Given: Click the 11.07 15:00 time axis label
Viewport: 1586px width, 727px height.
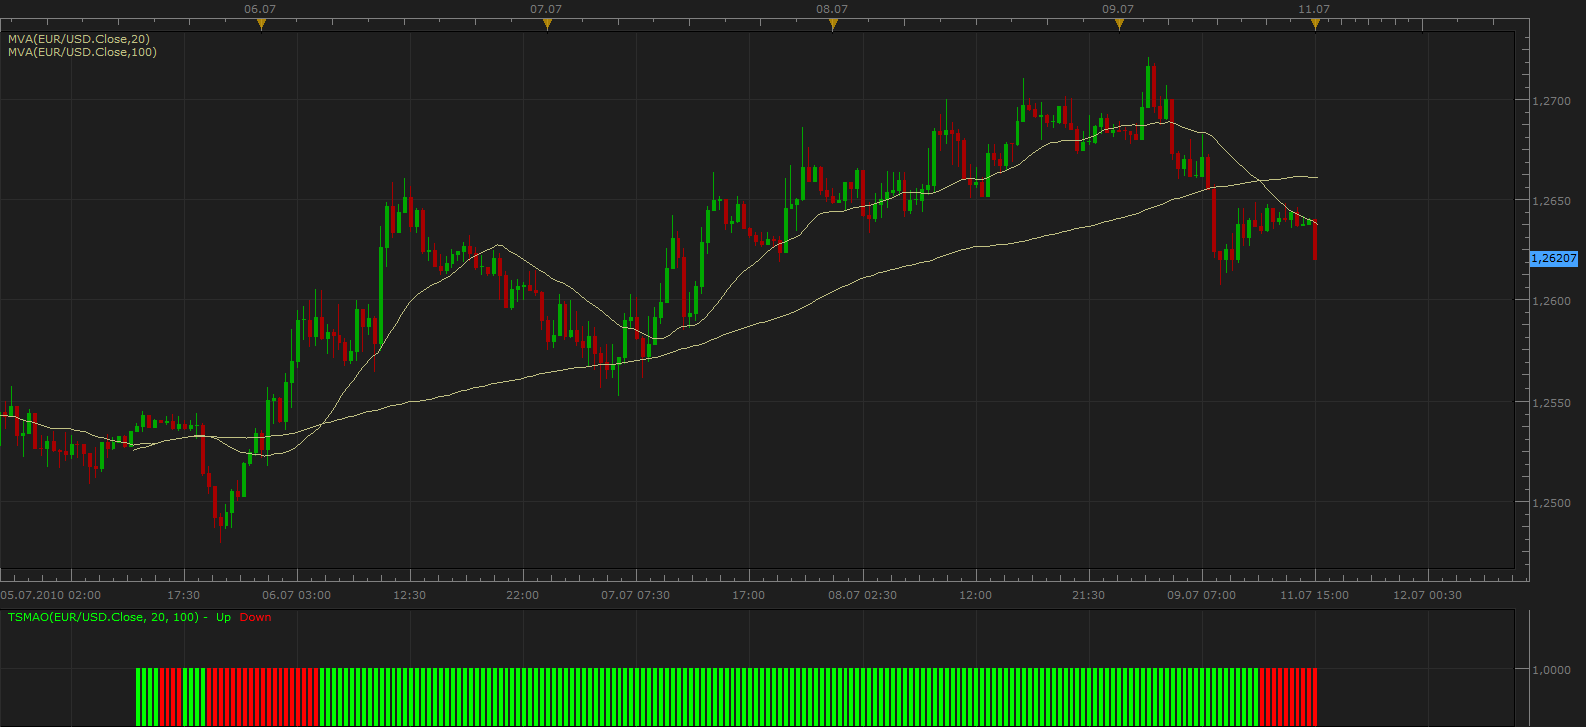Looking at the screenshot, I should click(1314, 595).
